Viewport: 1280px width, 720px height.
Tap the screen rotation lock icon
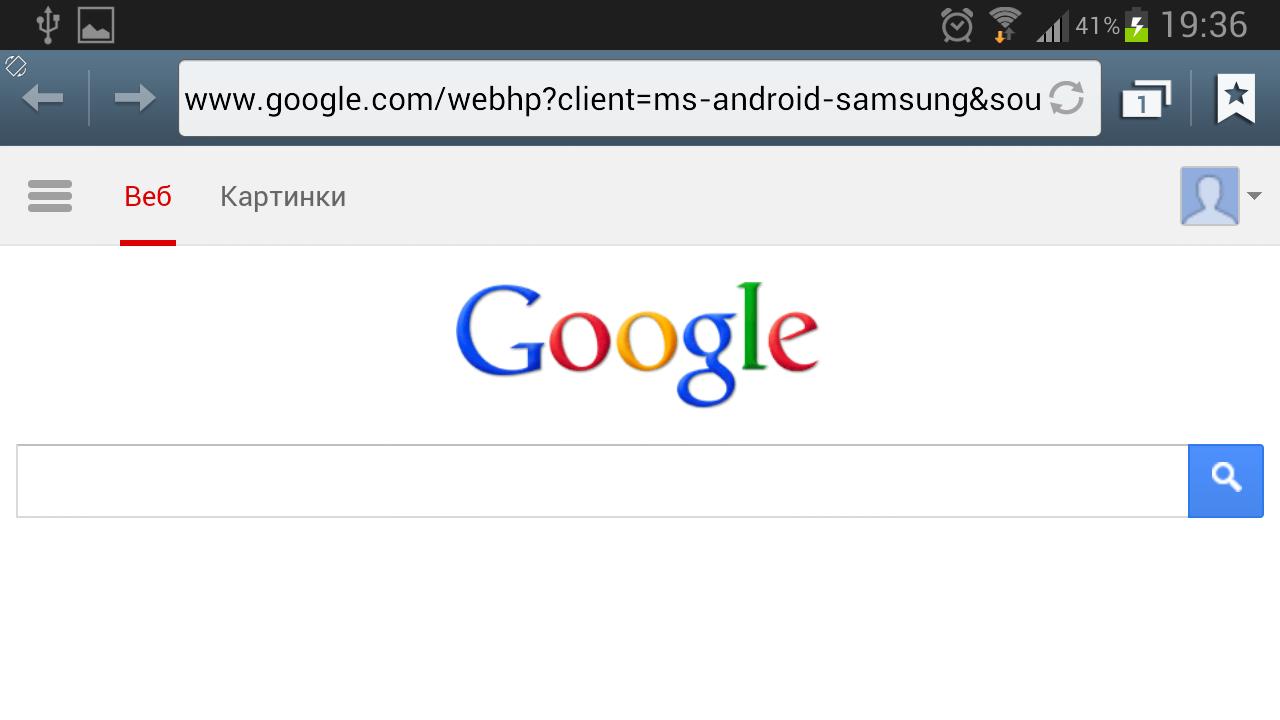(16, 66)
